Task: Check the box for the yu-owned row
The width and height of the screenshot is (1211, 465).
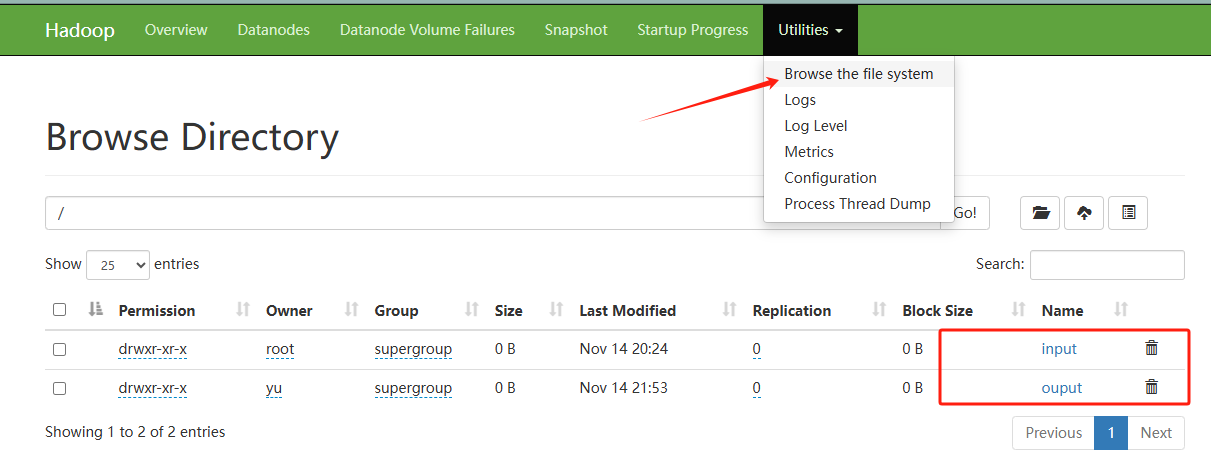Action: point(59,388)
